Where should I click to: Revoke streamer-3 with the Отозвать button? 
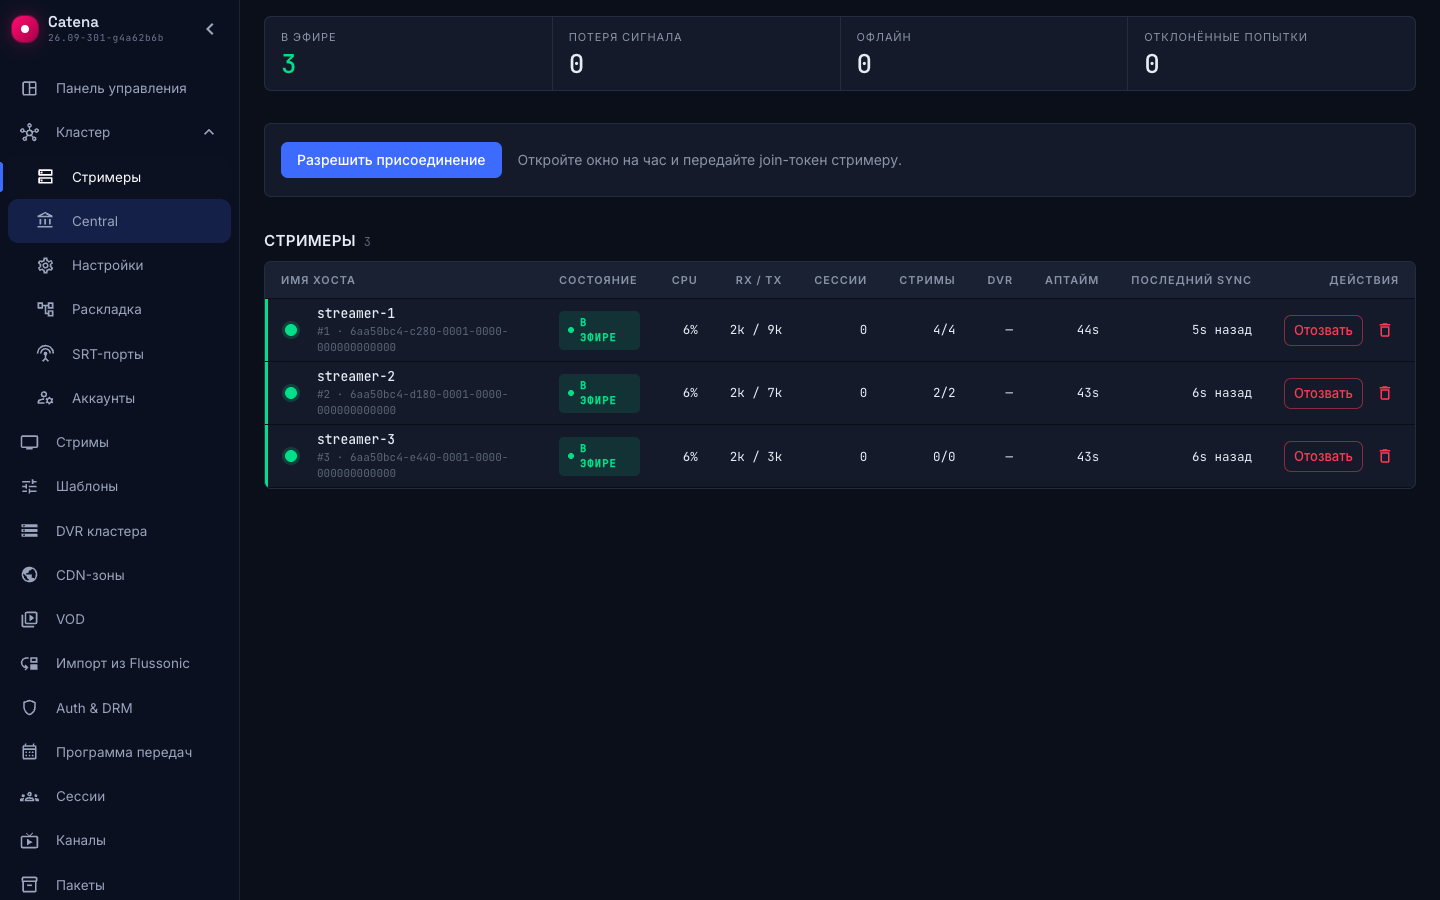(1323, 456)
